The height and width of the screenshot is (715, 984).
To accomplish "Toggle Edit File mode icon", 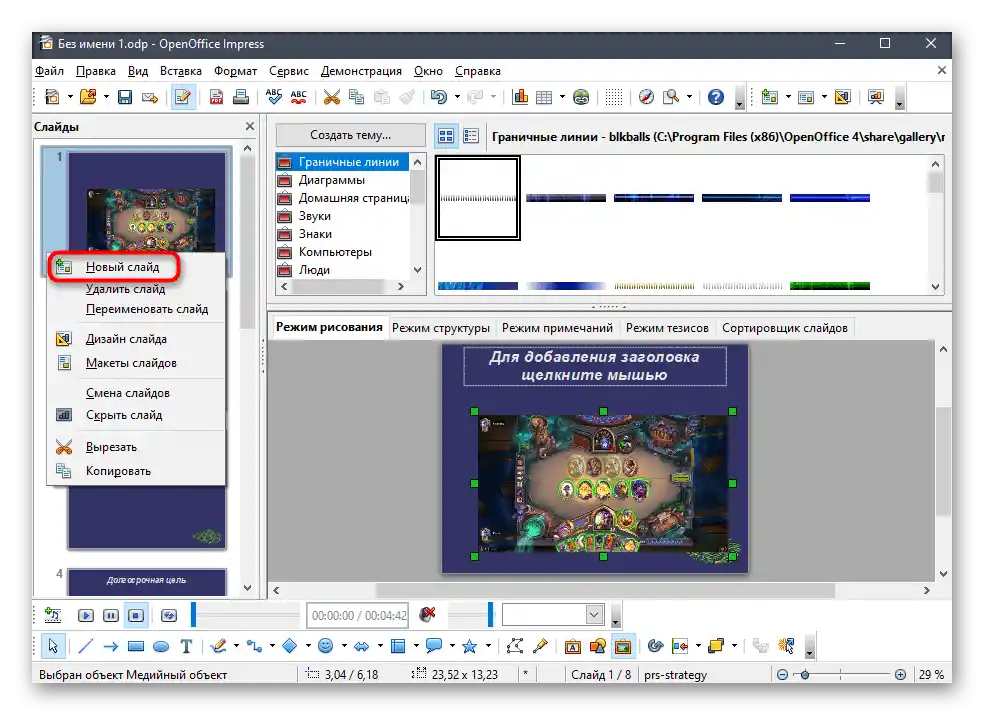I will 183,97.
